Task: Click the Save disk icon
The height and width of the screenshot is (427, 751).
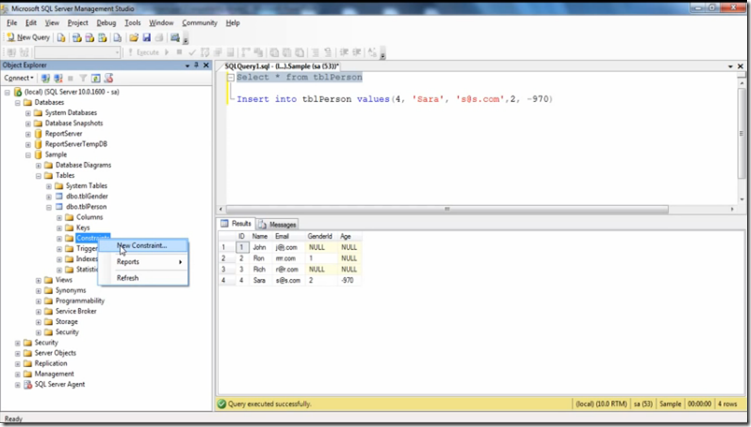Action: 147,37
